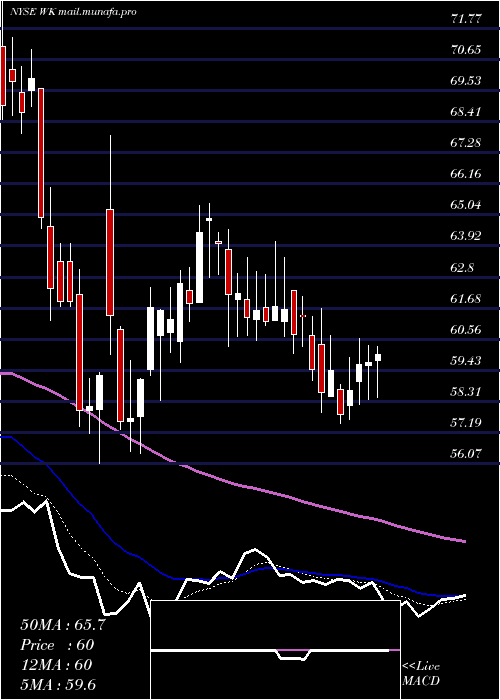
Task: Click the 57.19 price axis label
Action: coord(466,423)
